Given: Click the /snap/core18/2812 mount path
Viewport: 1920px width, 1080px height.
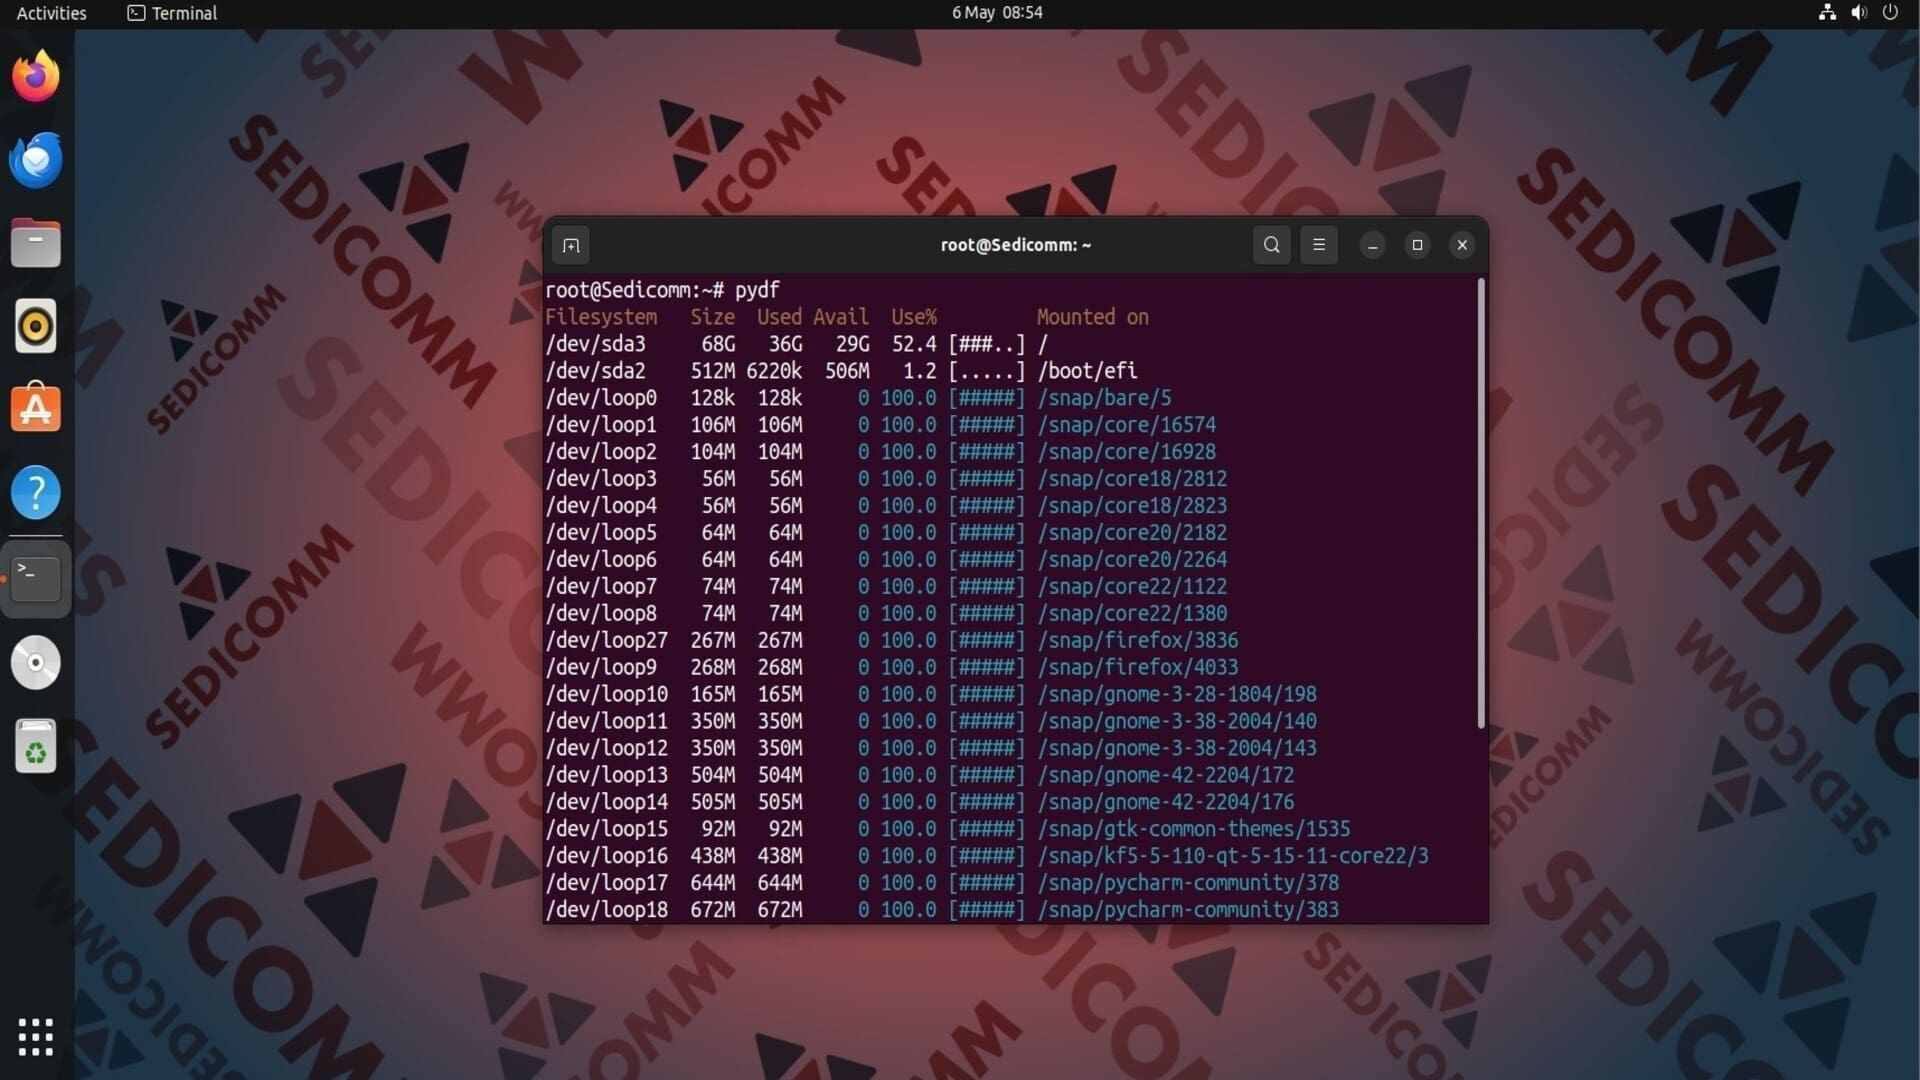Looking at the screenshot, I should click(1132, 479).
